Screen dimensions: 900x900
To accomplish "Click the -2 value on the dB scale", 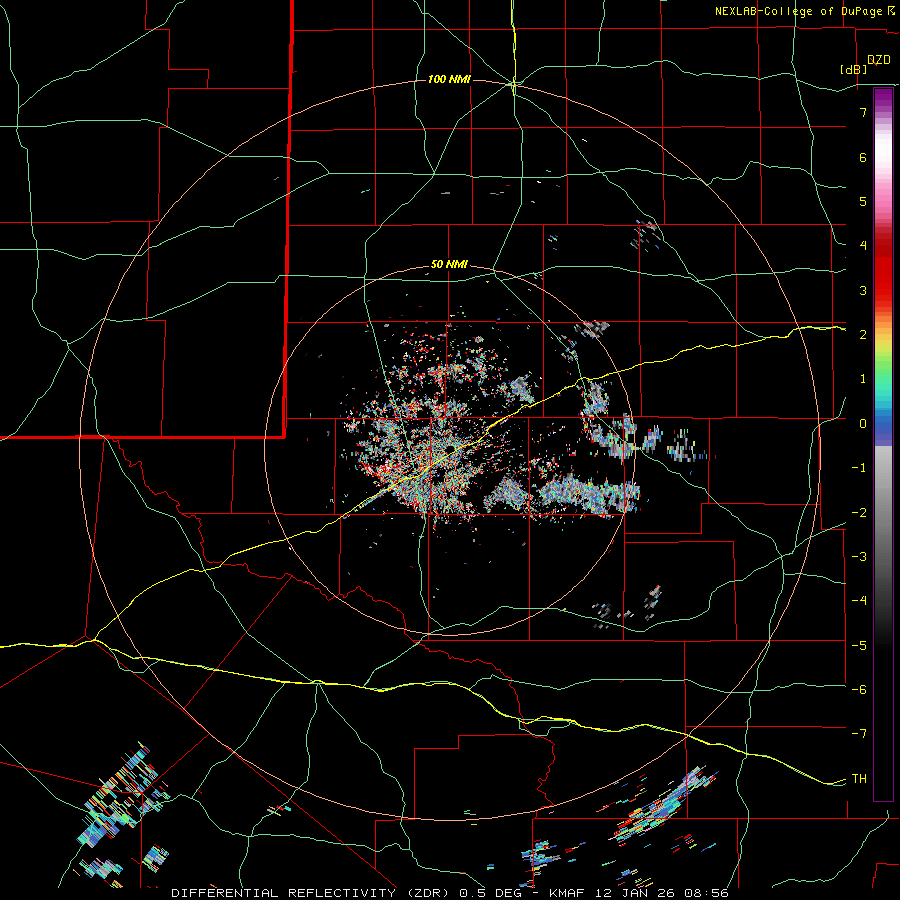I will [x=859, y=513].
